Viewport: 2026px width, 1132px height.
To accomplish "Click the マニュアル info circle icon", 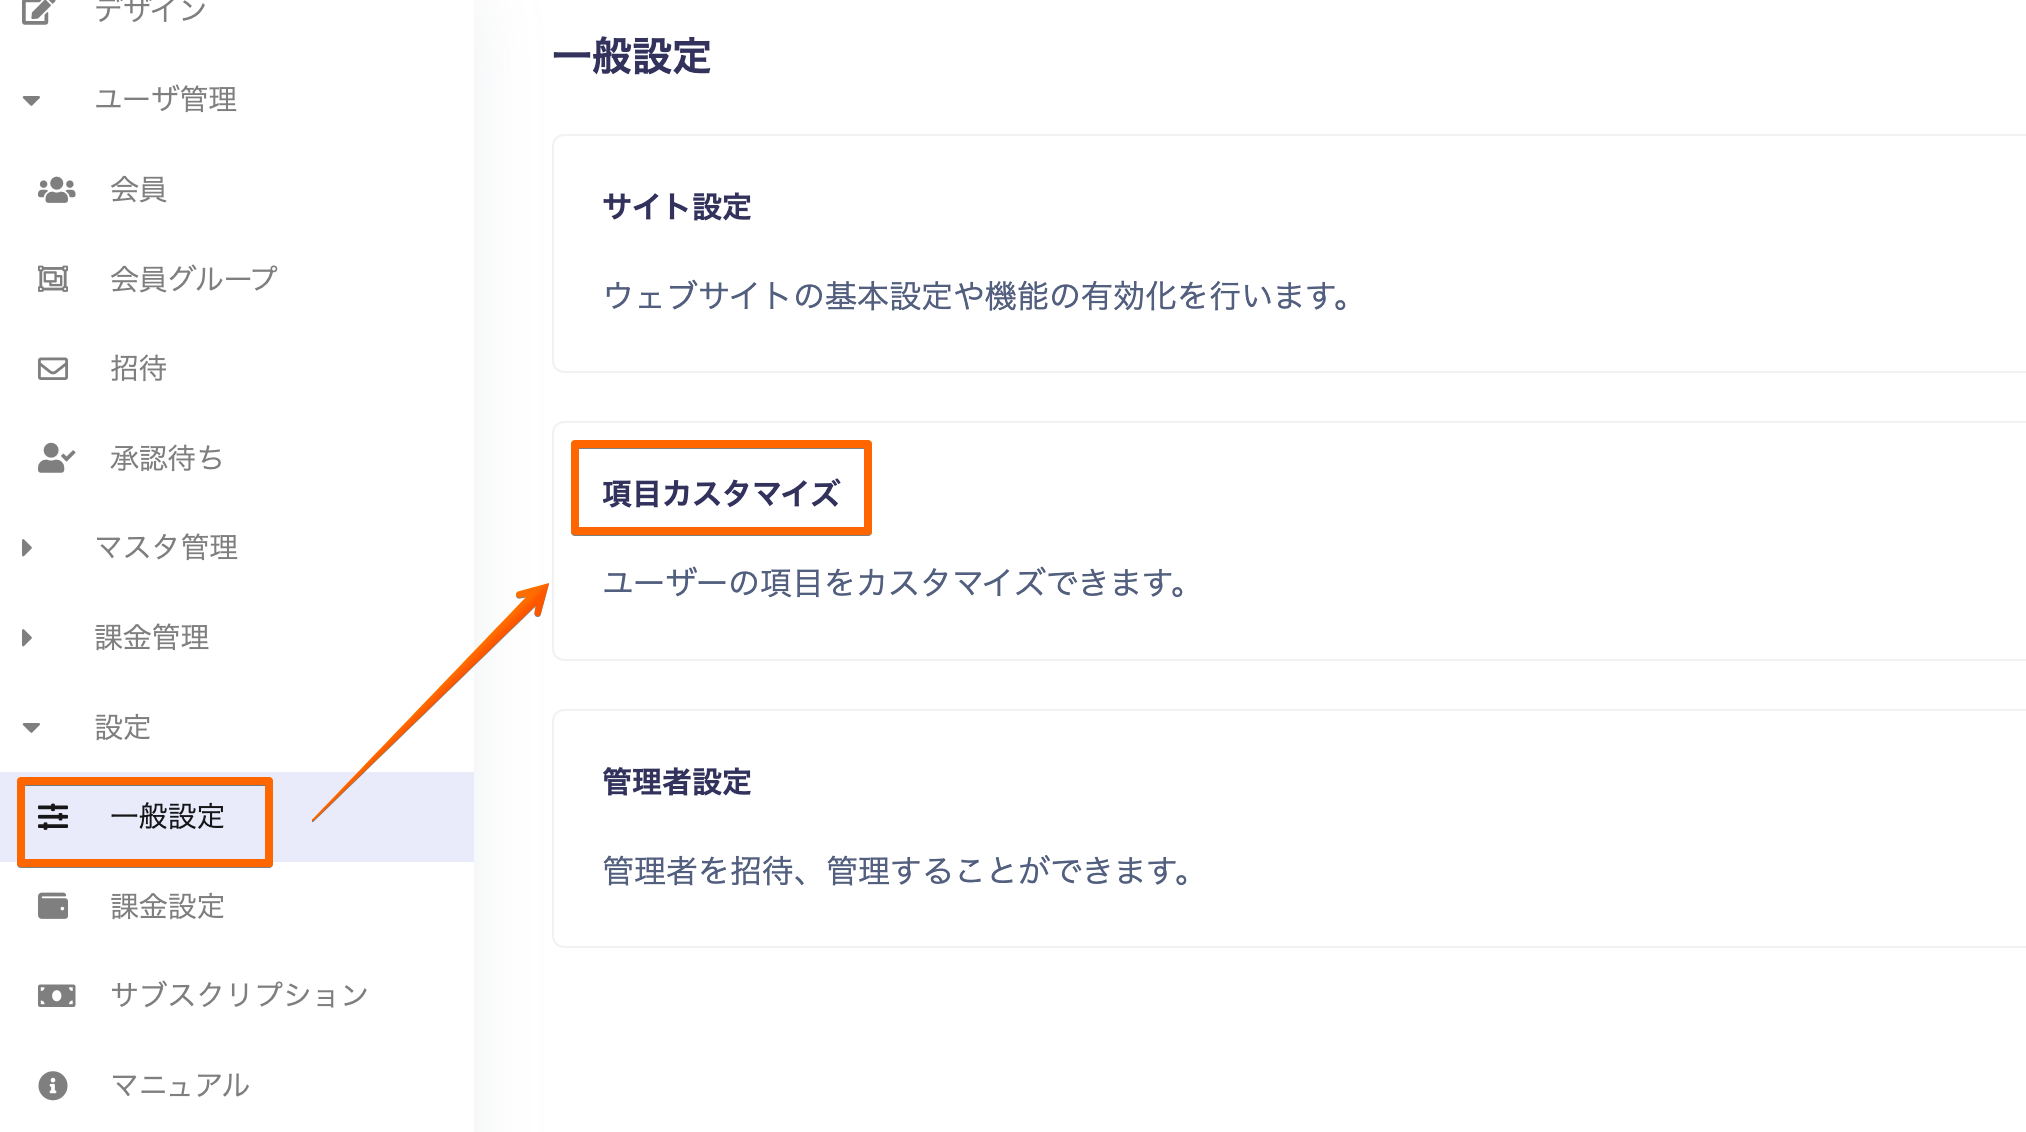I will coord(53,1085).
